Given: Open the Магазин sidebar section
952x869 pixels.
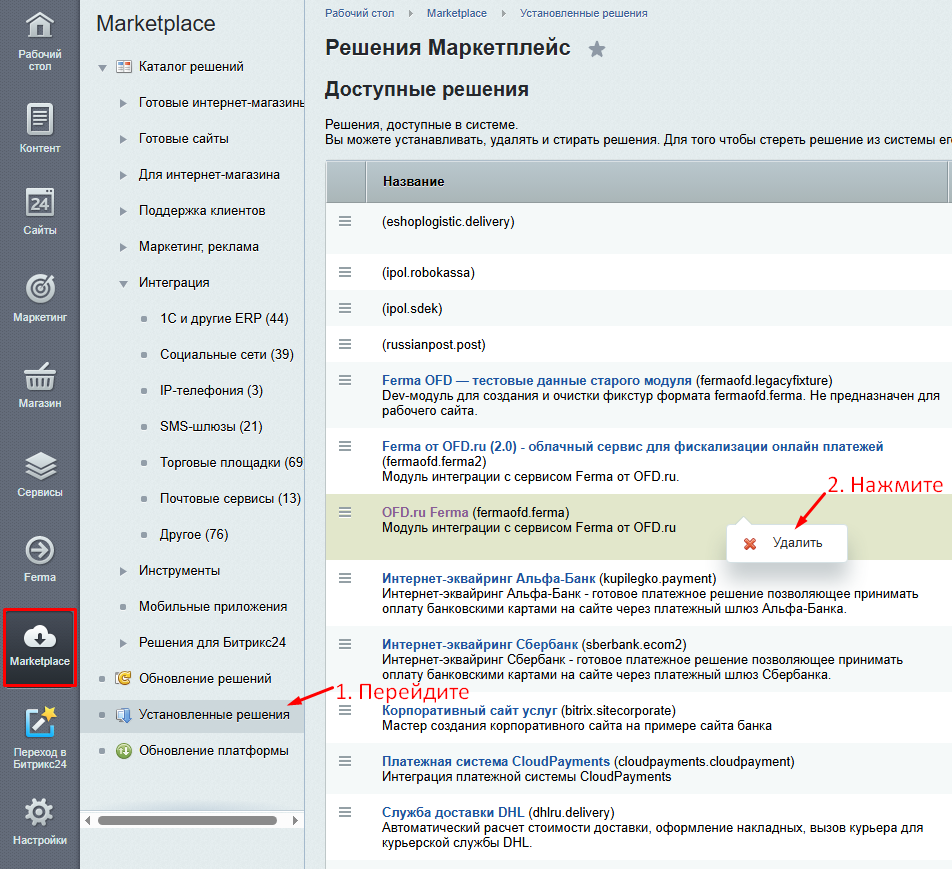Looking at the screenshot, I should [39, 384].
